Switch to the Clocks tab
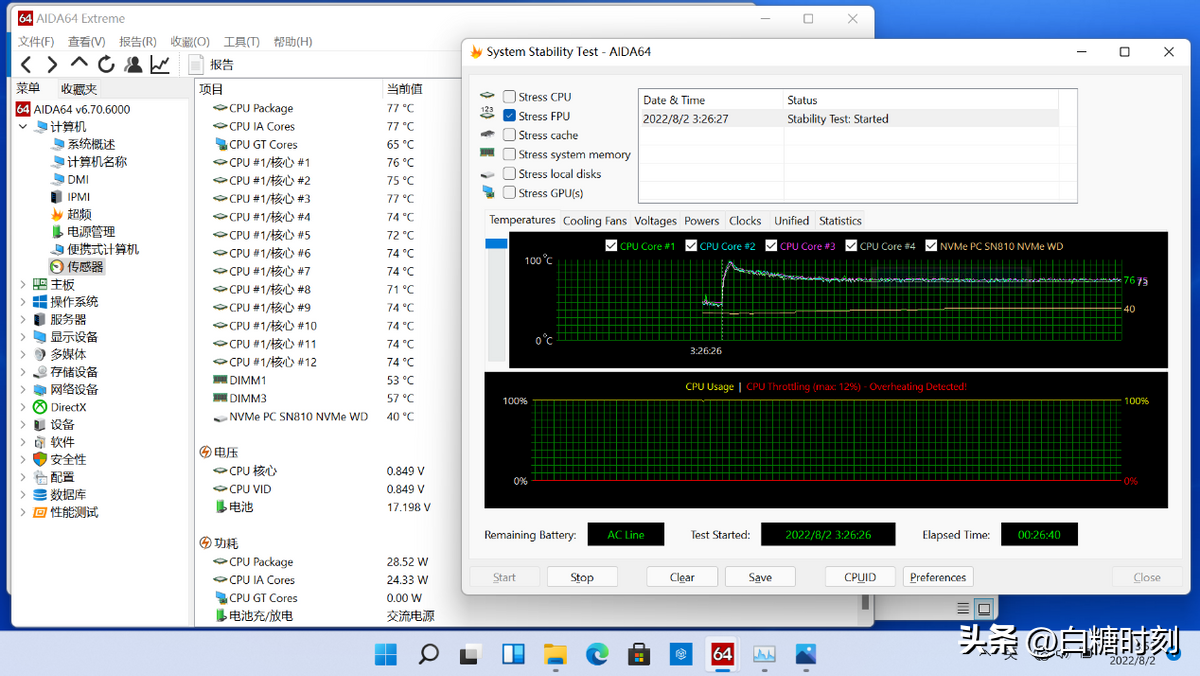This screenshot has height=676, width=1200. [745, 221]
